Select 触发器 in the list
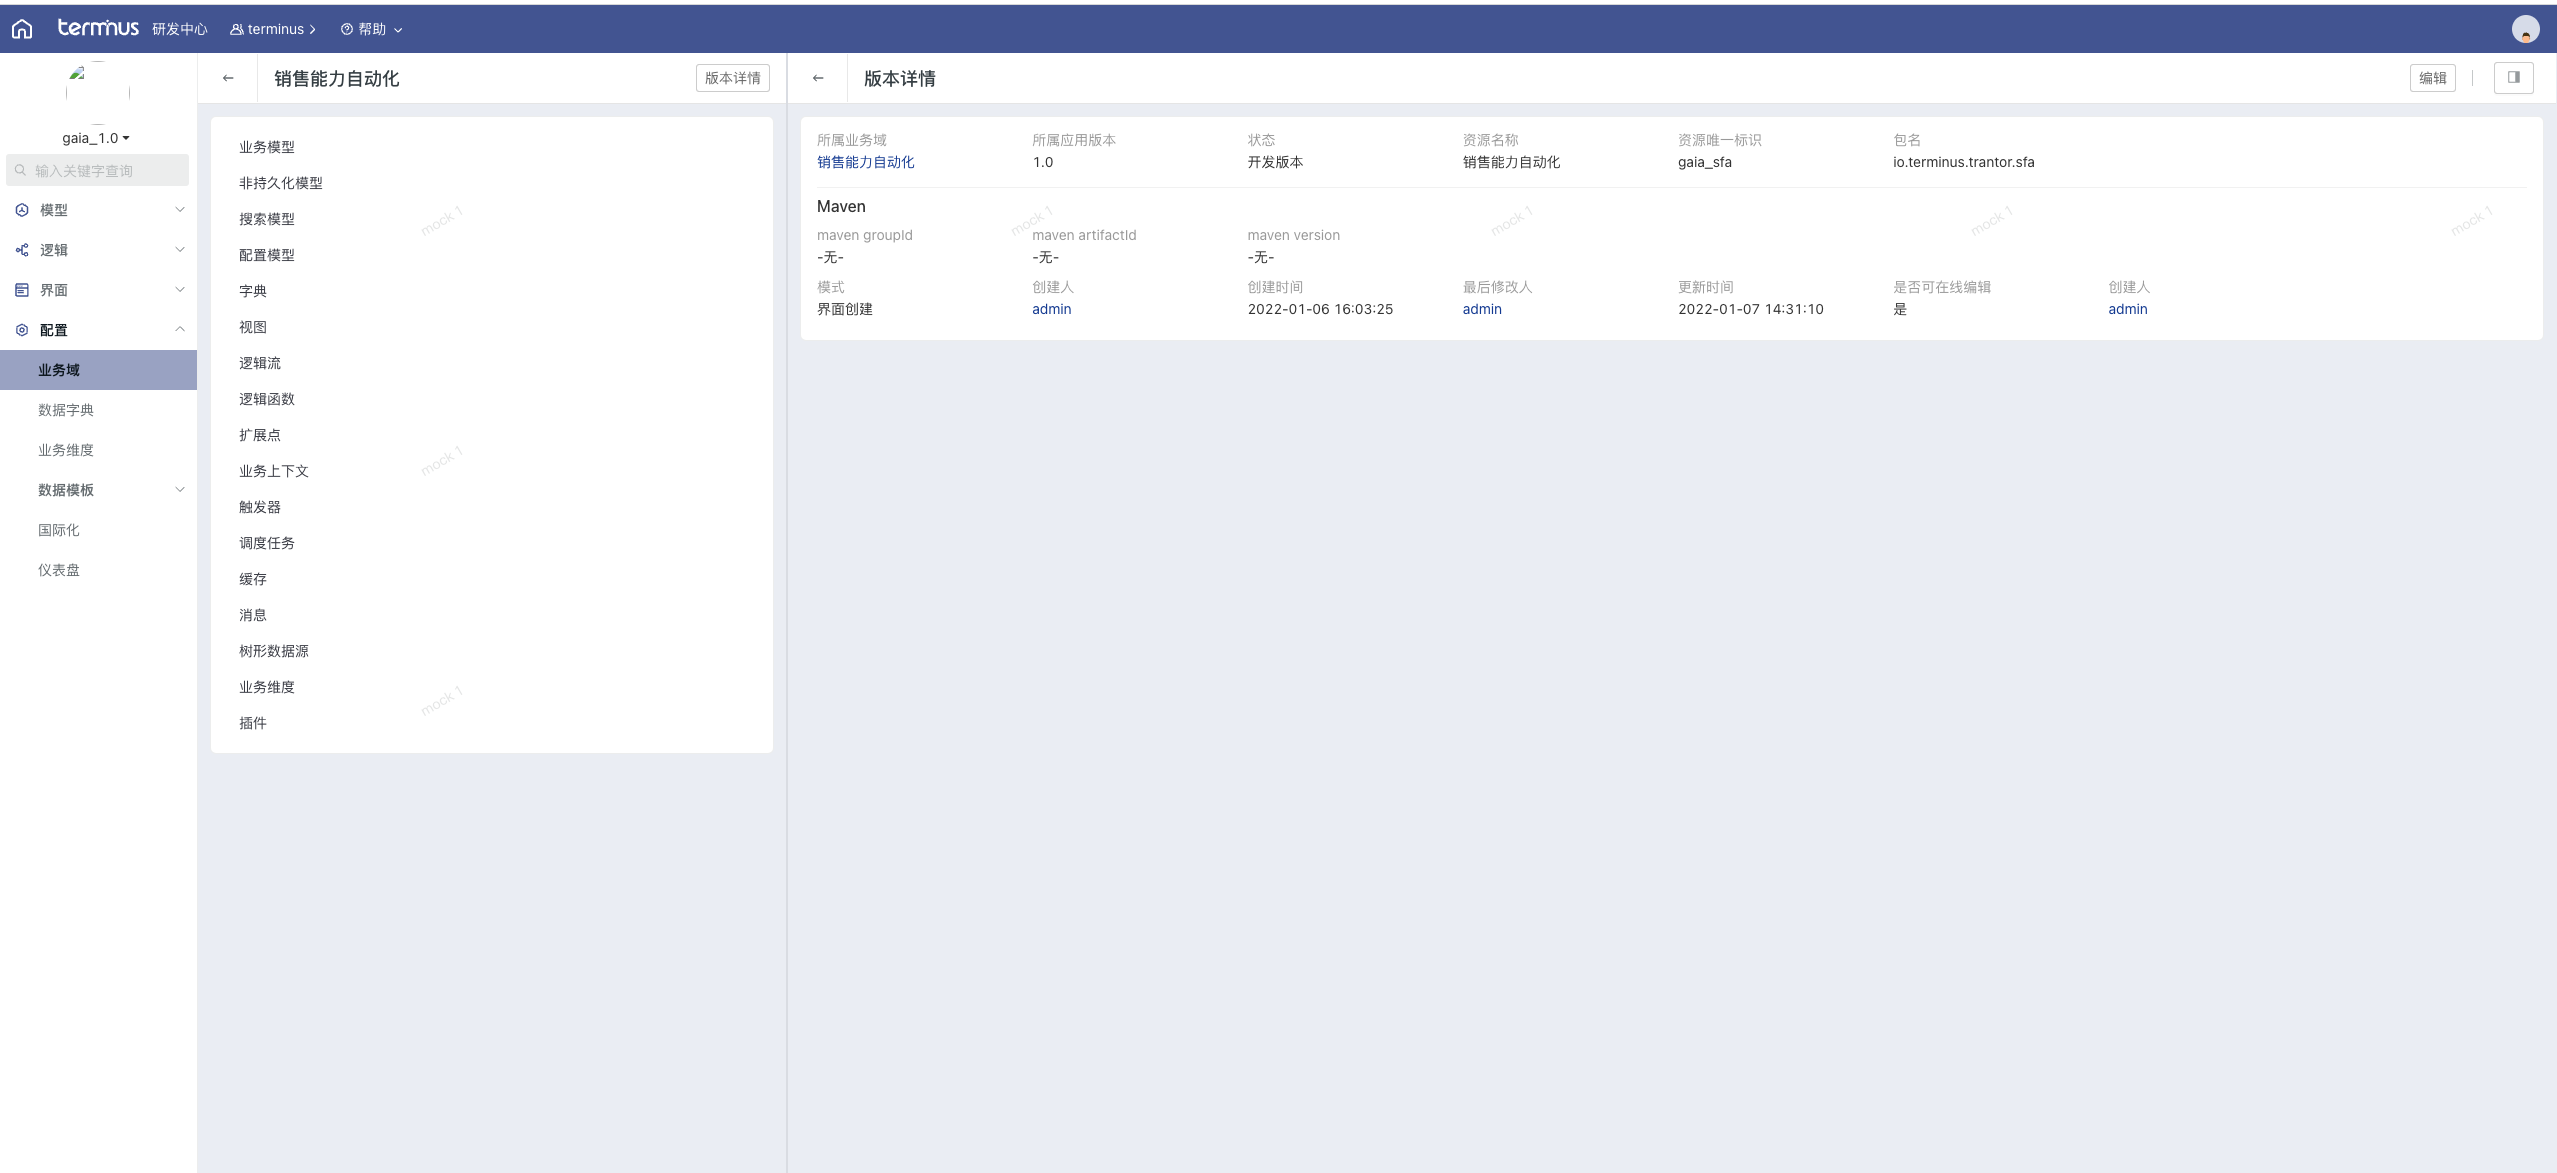Viewport: 2557px width, 1173px height. [x=260, y=507]
